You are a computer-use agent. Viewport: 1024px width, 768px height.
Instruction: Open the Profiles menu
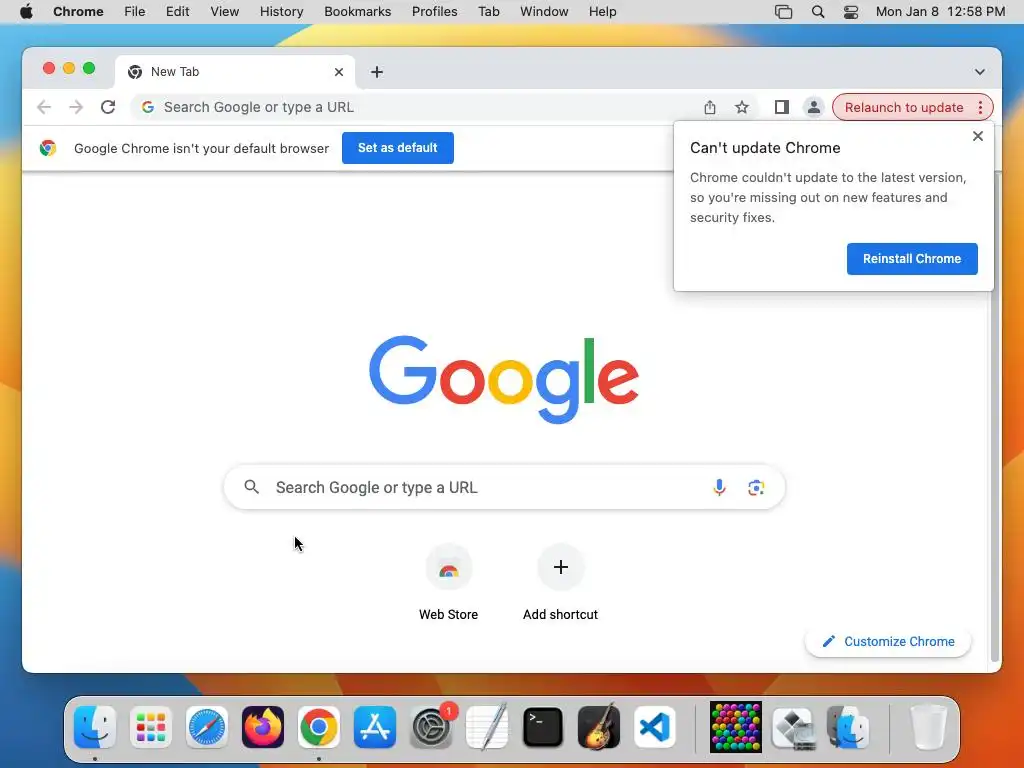(434, 12)
